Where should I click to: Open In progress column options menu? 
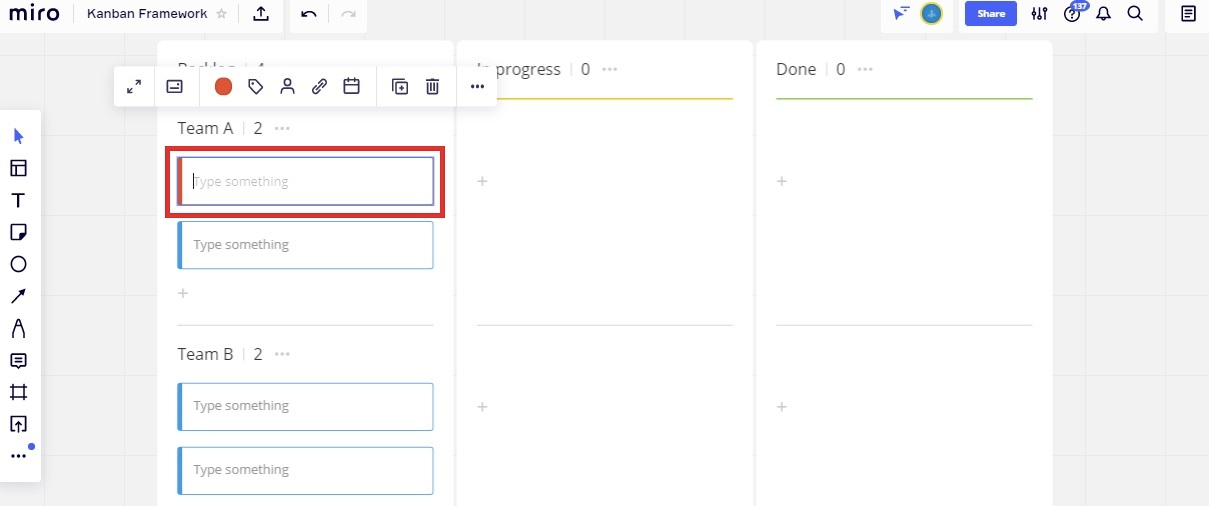[x=609, y=69]
